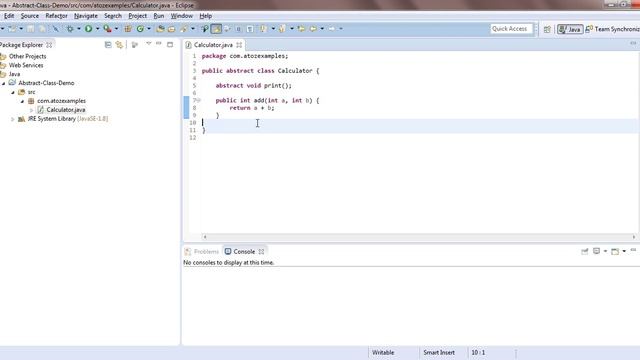640x360 pixels.
Task: Open the Refactor menu
Action: [x=56, y=16]
